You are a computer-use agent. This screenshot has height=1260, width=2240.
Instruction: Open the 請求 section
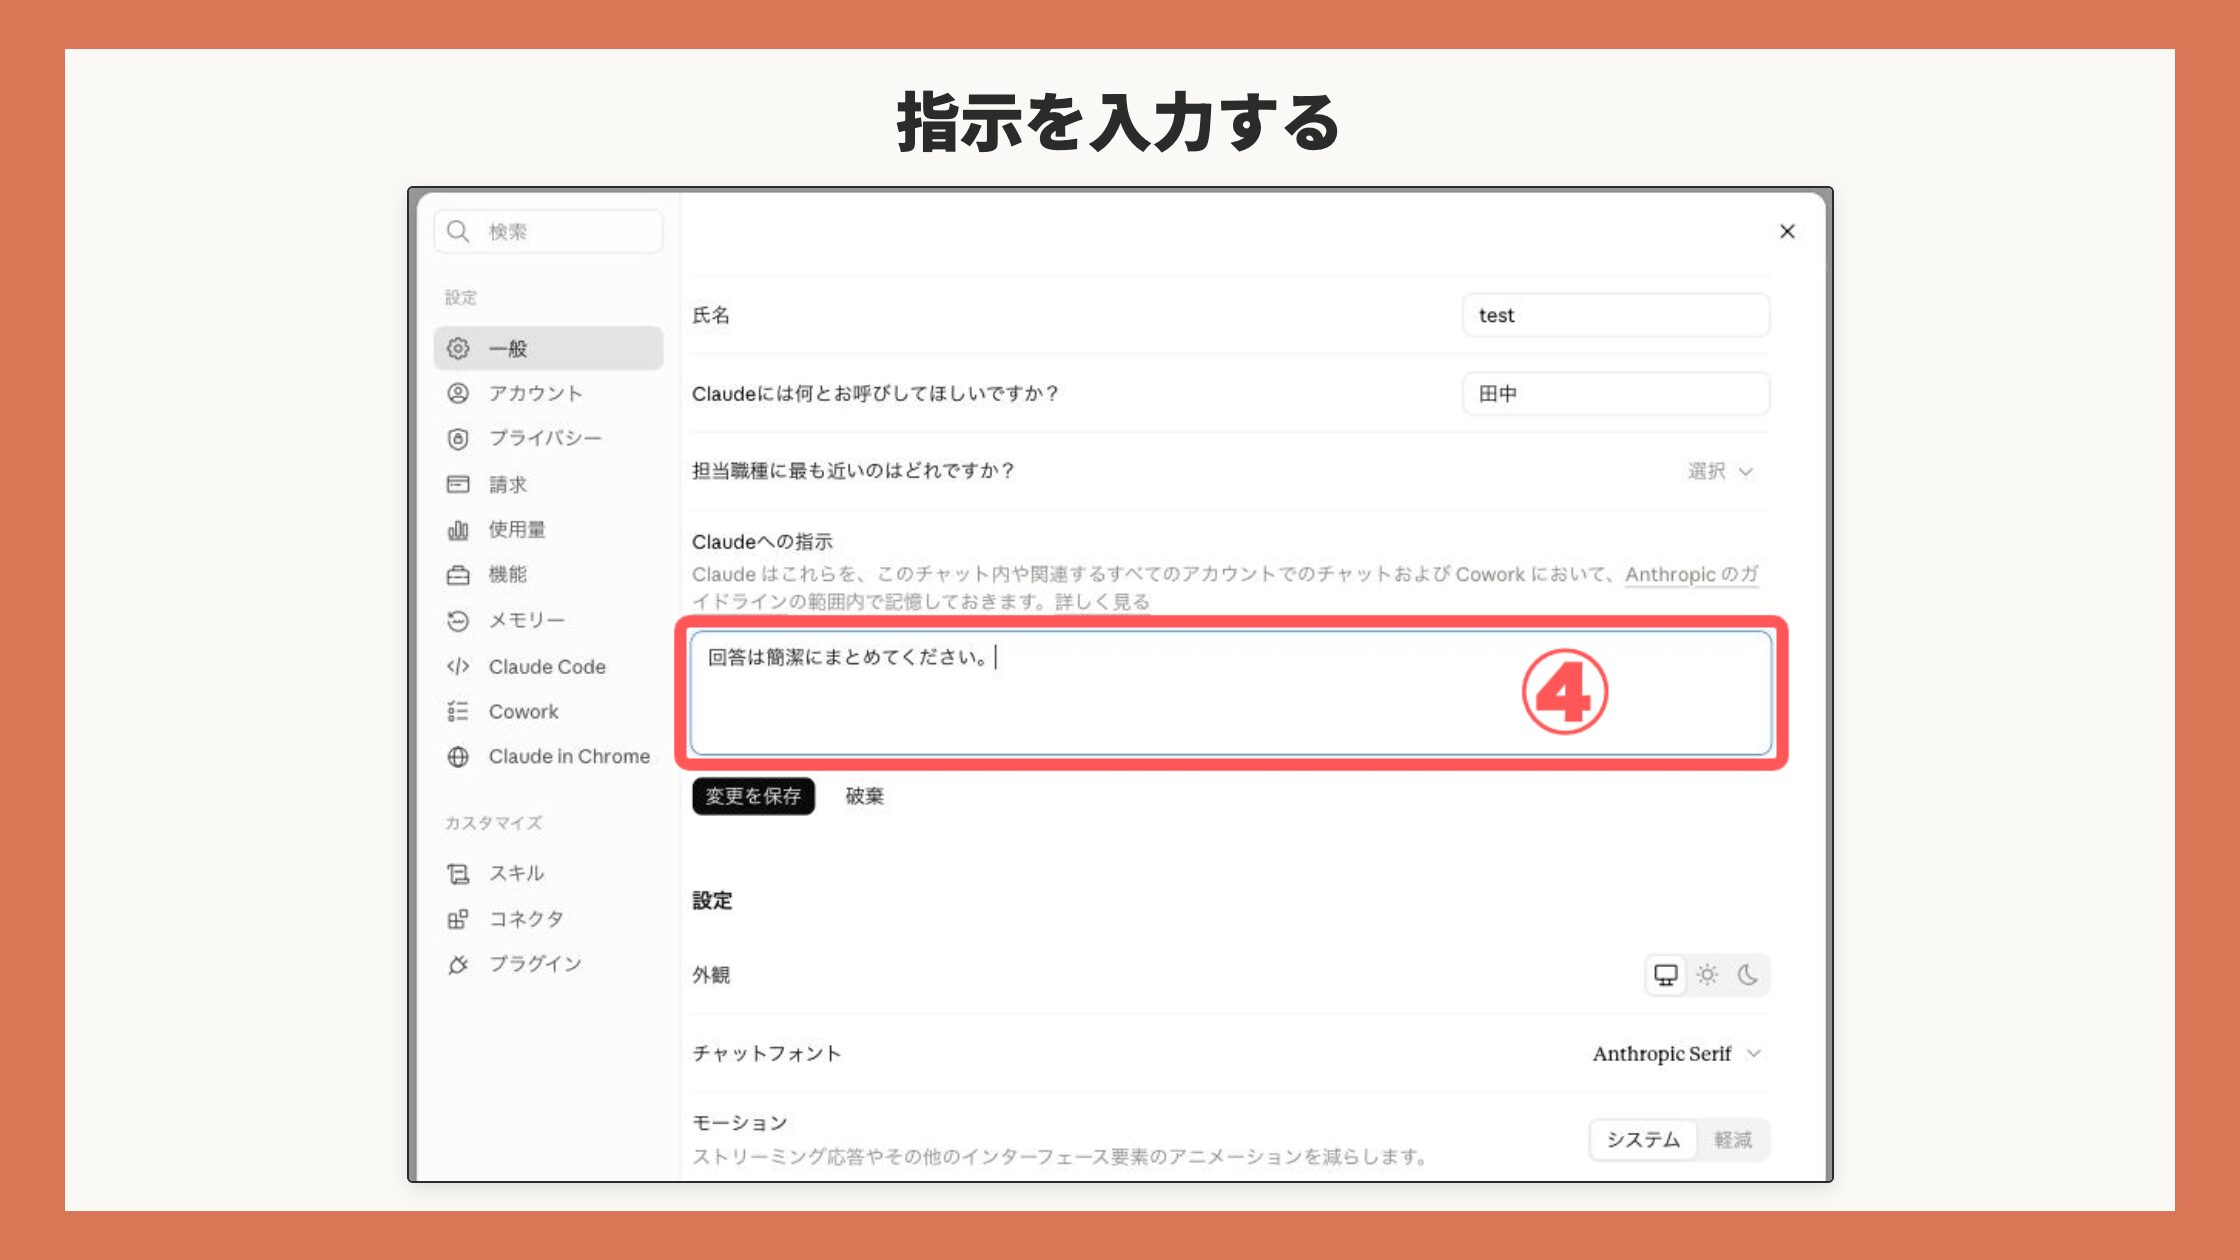548,484
